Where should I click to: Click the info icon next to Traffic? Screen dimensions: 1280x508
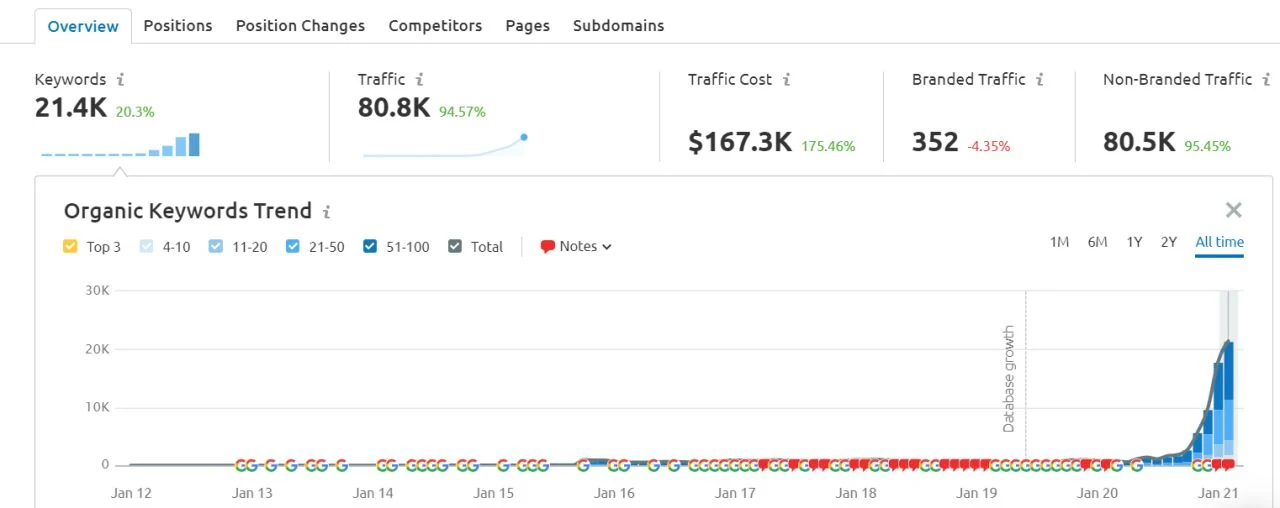[x=420, y=79]
